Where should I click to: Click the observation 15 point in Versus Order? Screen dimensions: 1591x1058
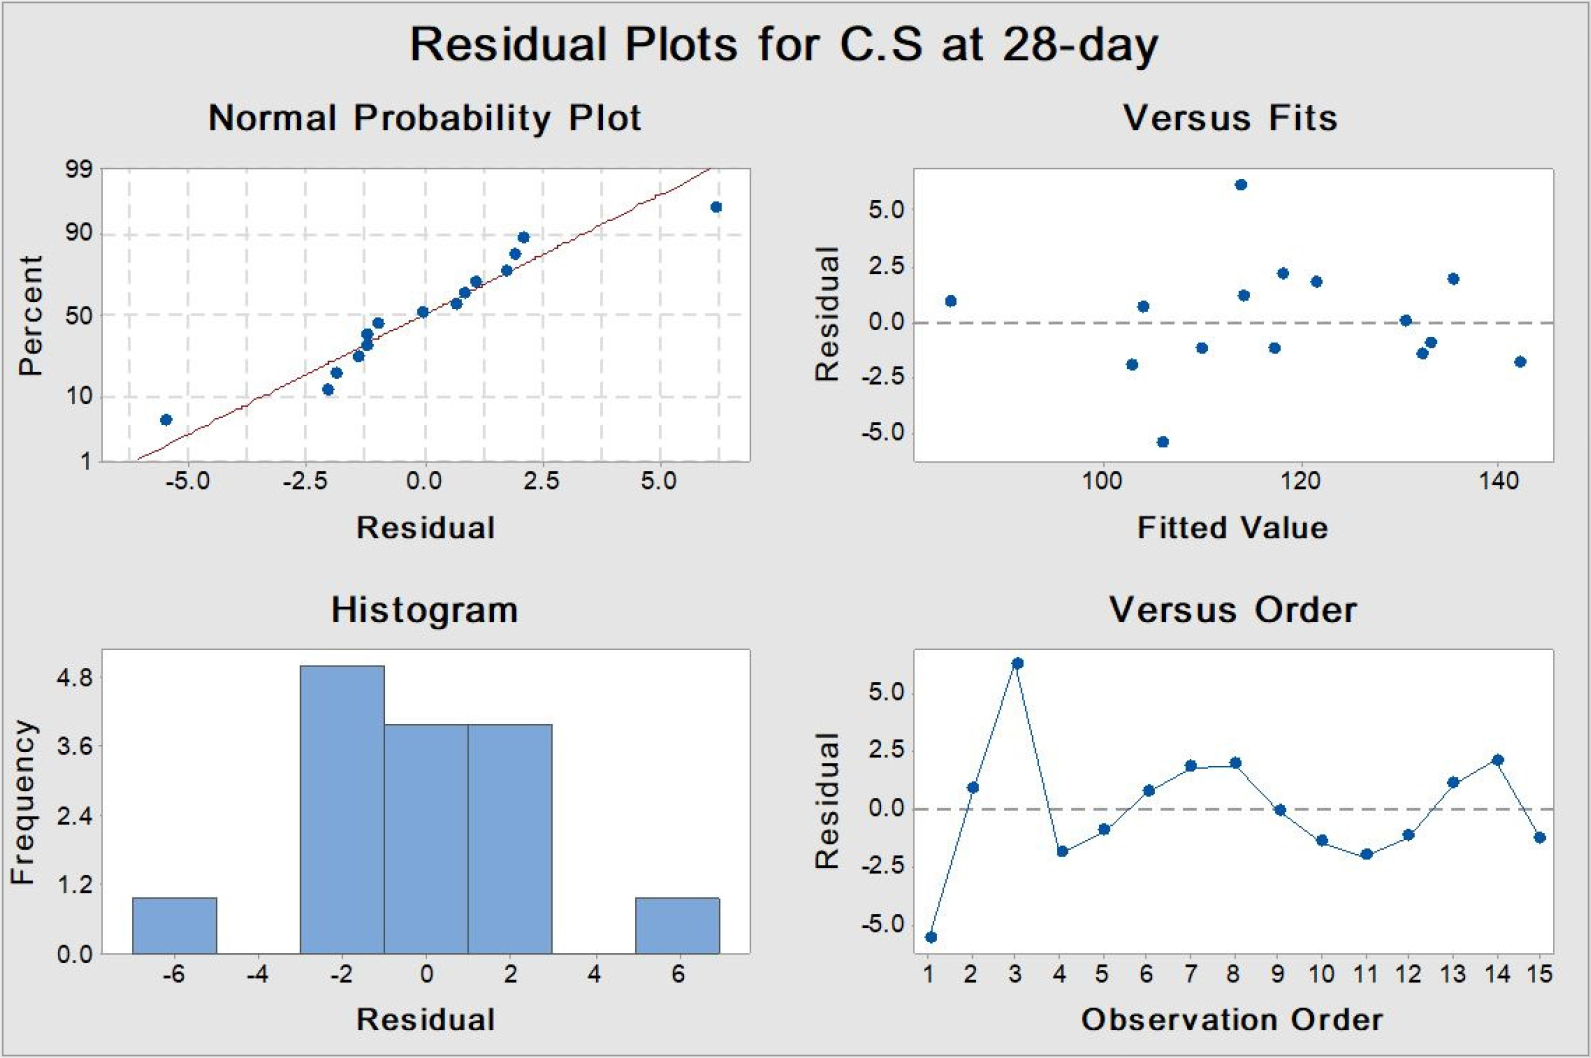pyautogui.click(x=1540, y=838)
